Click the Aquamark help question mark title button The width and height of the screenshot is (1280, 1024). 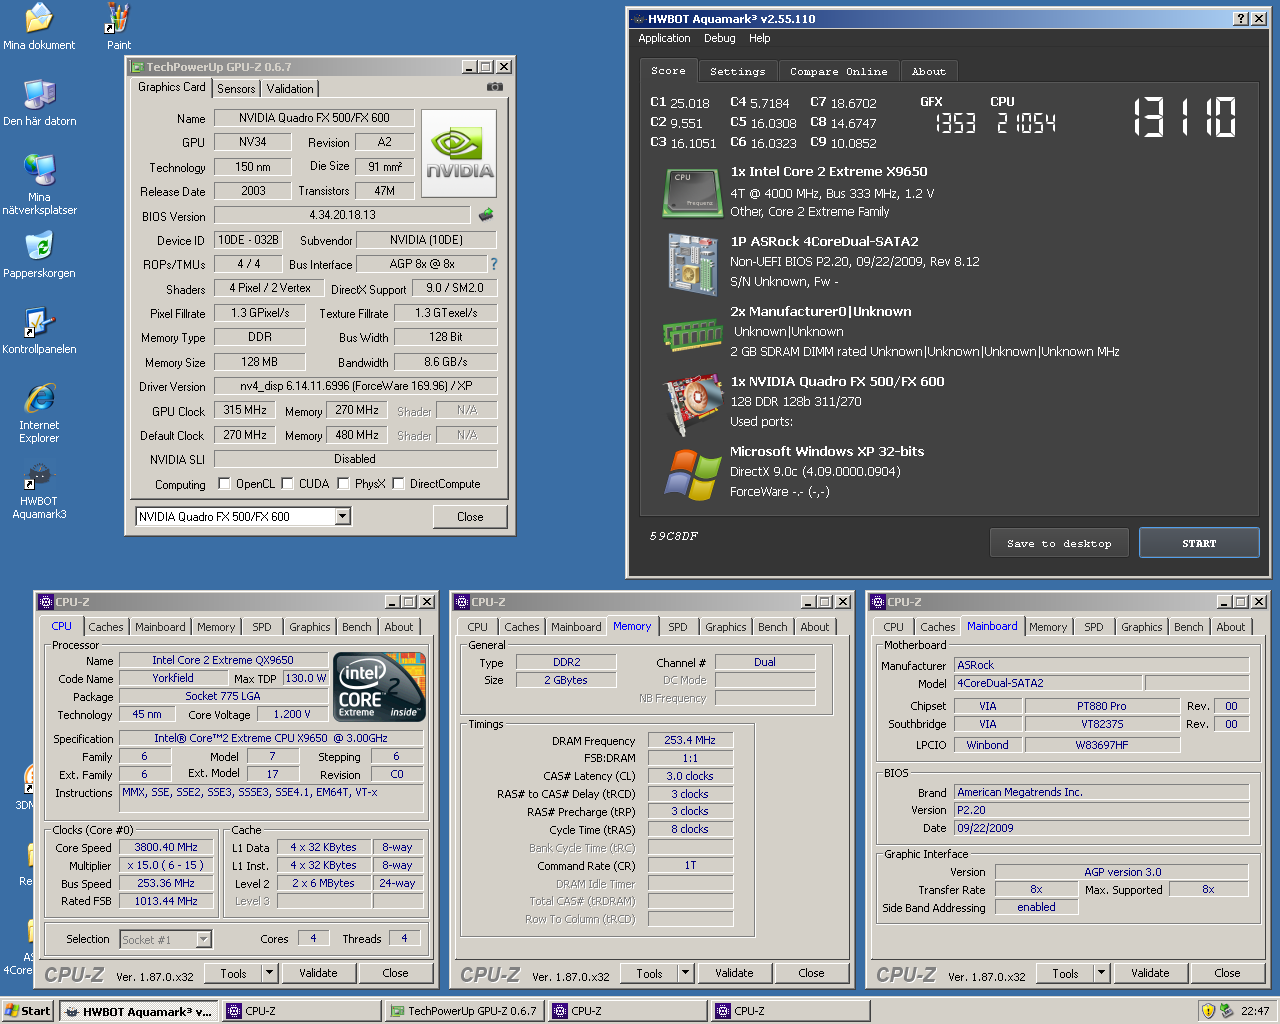[x=1240, y=19]
